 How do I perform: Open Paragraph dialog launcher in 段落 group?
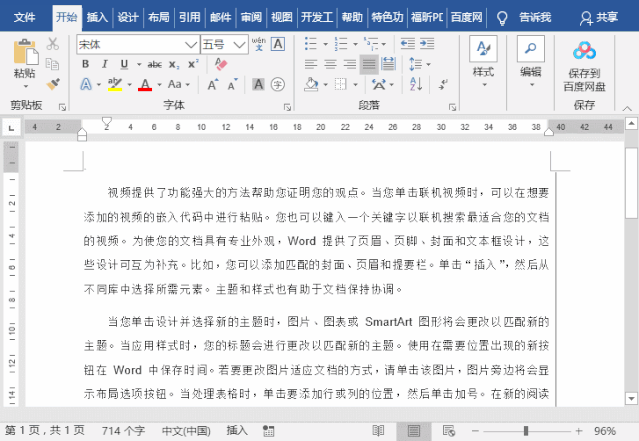(x=452, y=107)
